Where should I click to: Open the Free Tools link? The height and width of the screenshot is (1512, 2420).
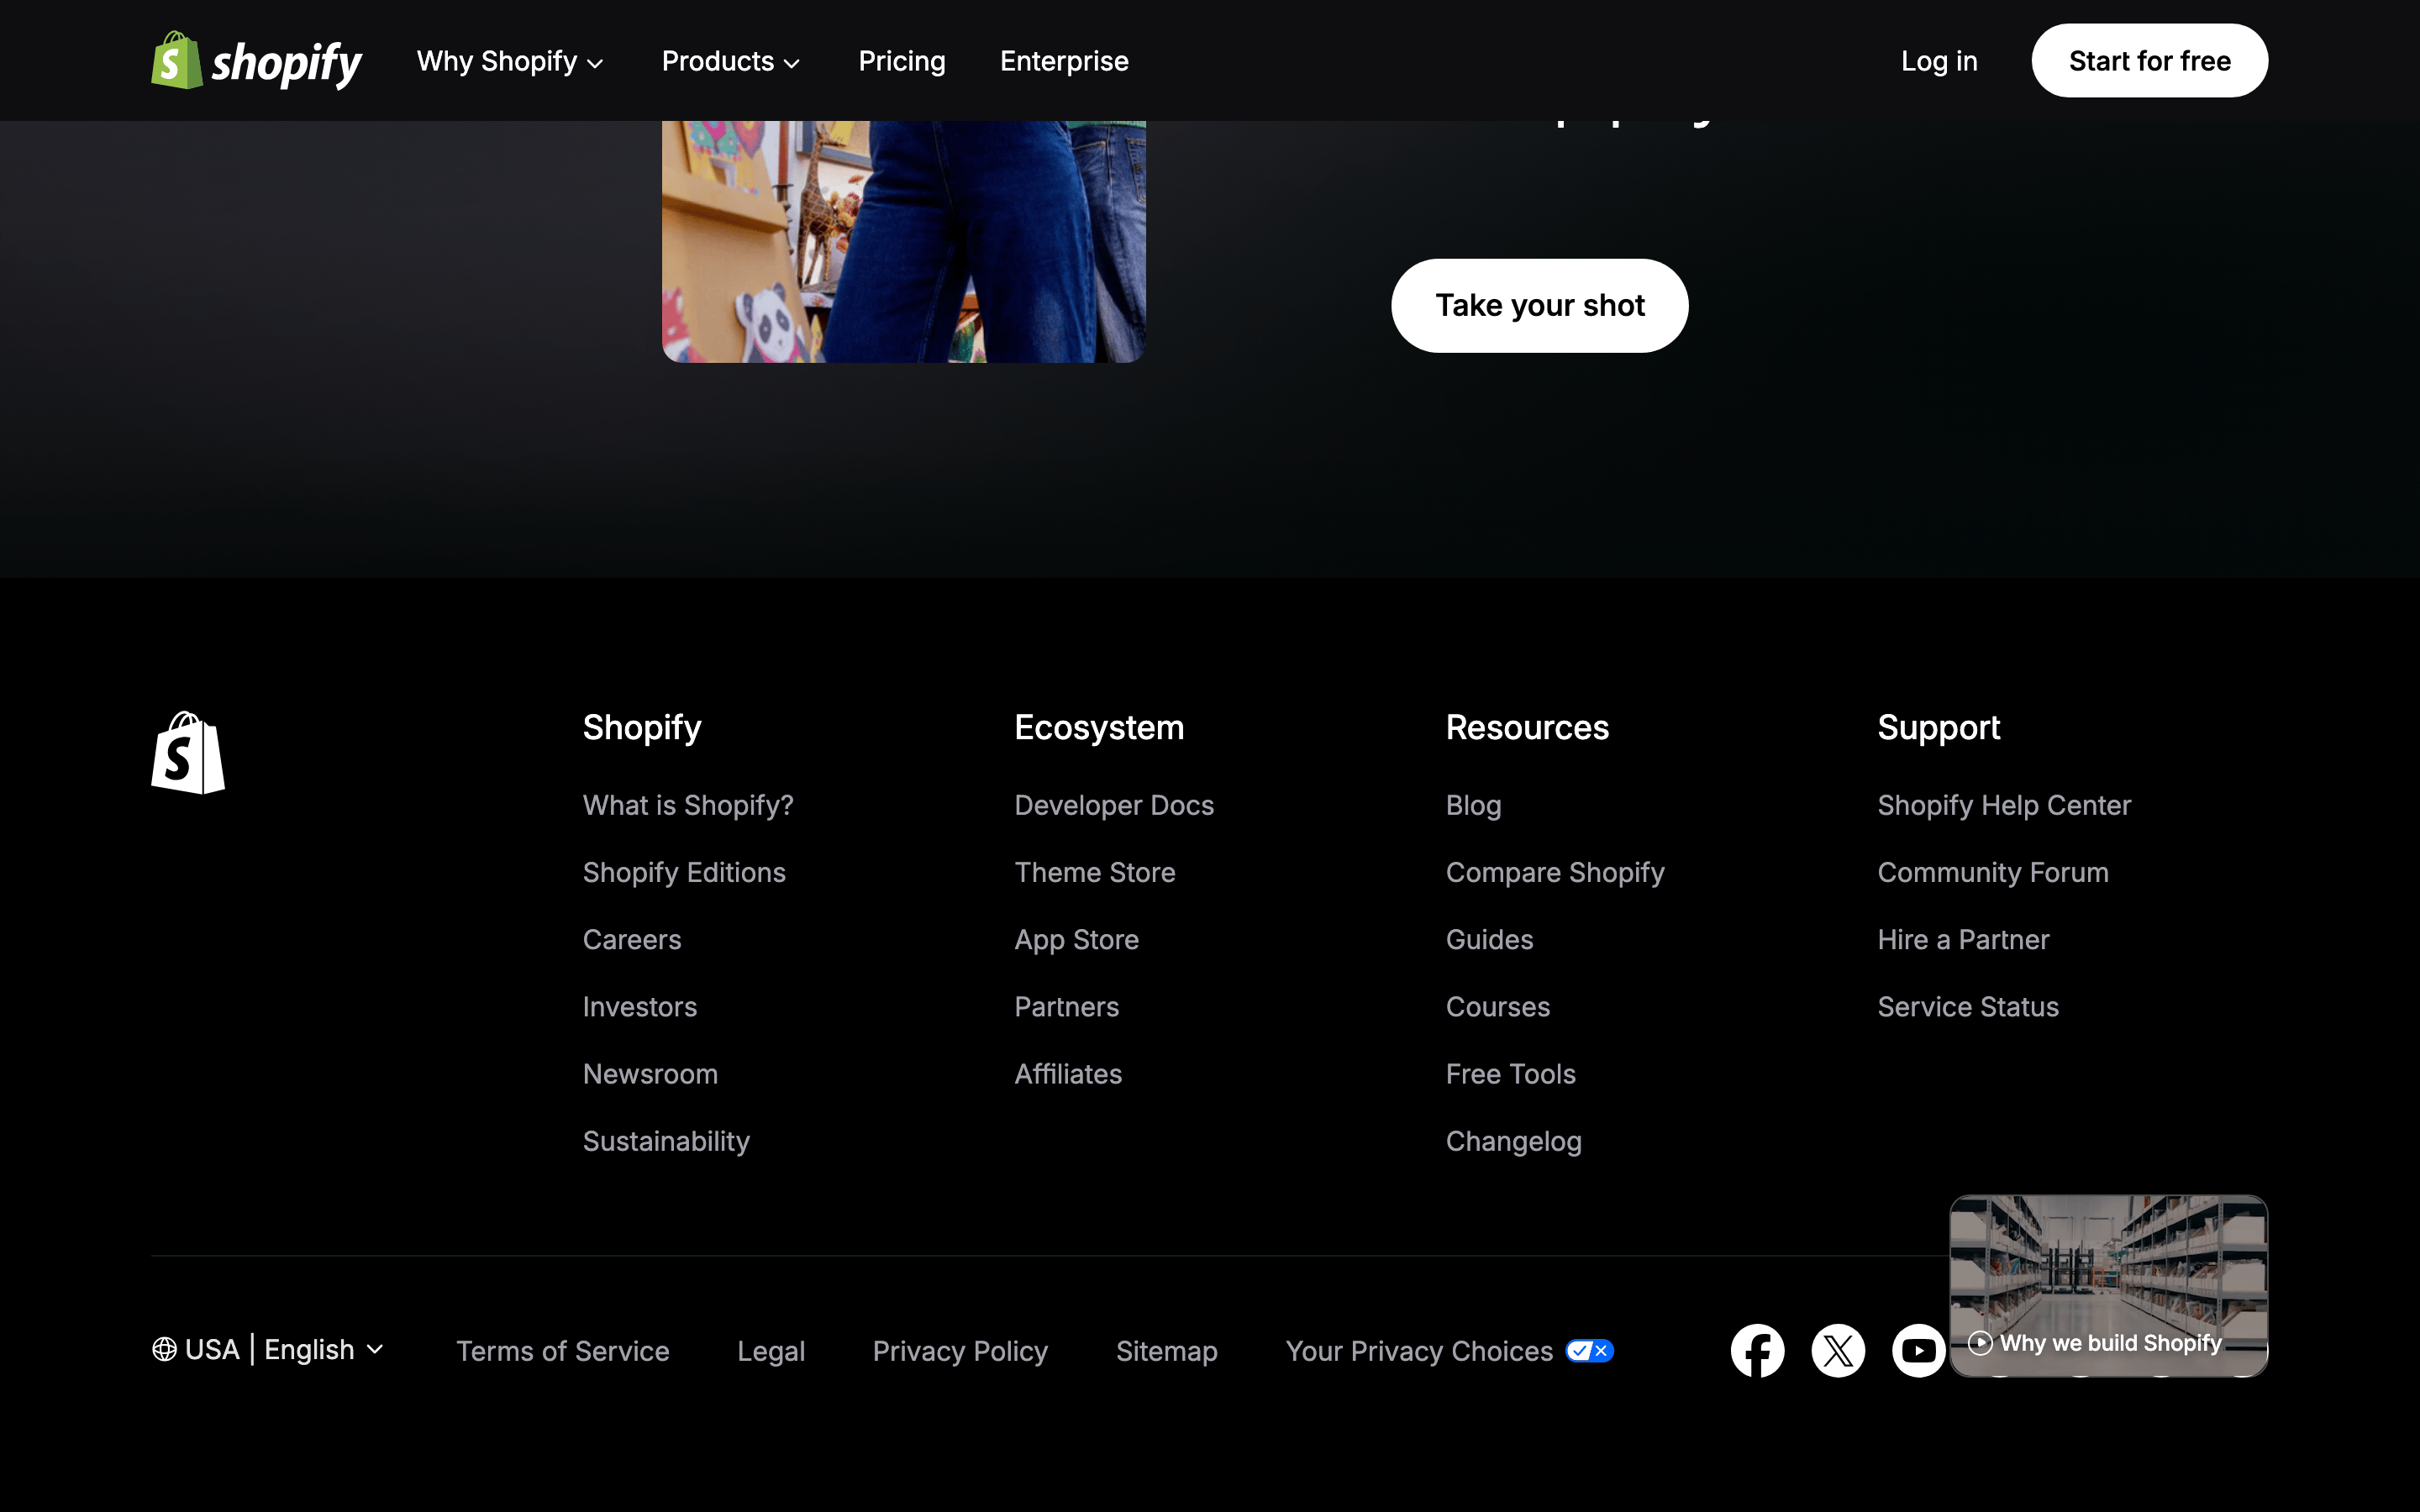(x=1511, y=1074)
